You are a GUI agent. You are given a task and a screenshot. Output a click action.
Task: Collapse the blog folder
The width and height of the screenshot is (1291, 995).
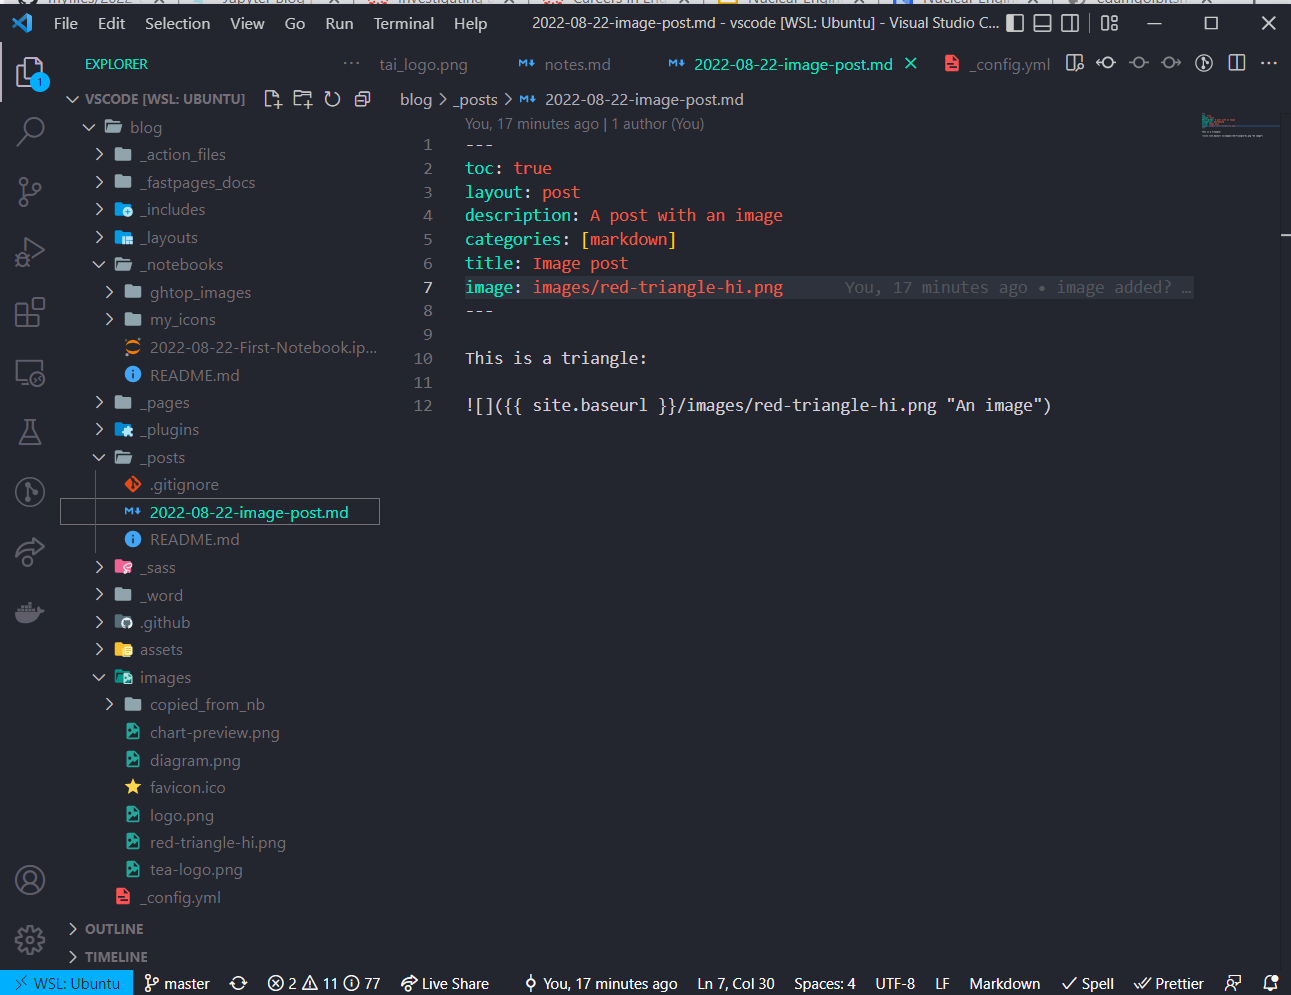pos(89,127)
